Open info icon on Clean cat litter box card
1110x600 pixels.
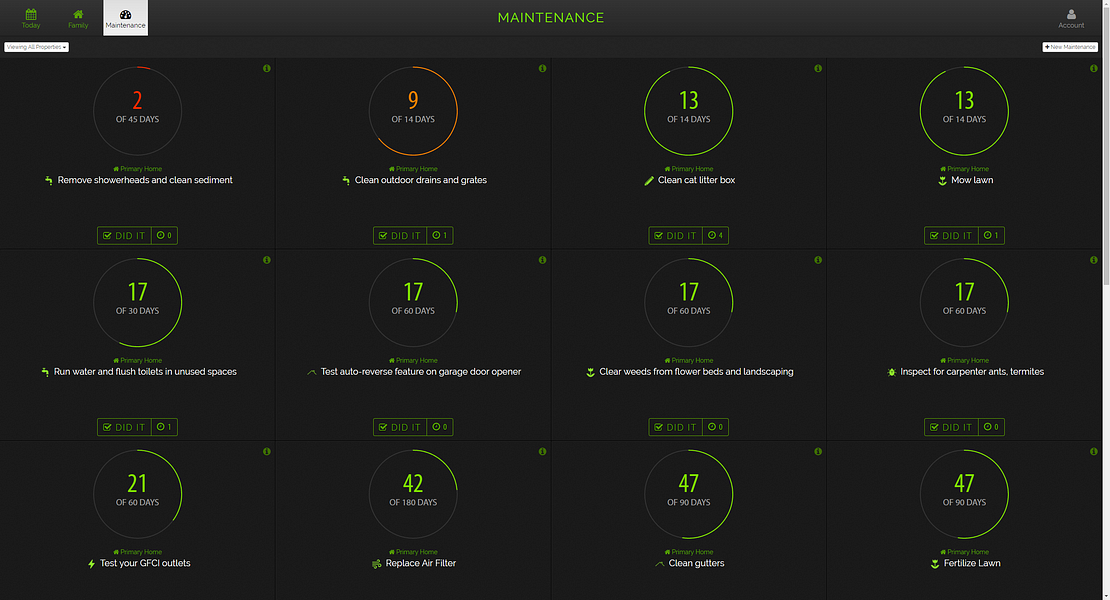(x=818, y=69)
